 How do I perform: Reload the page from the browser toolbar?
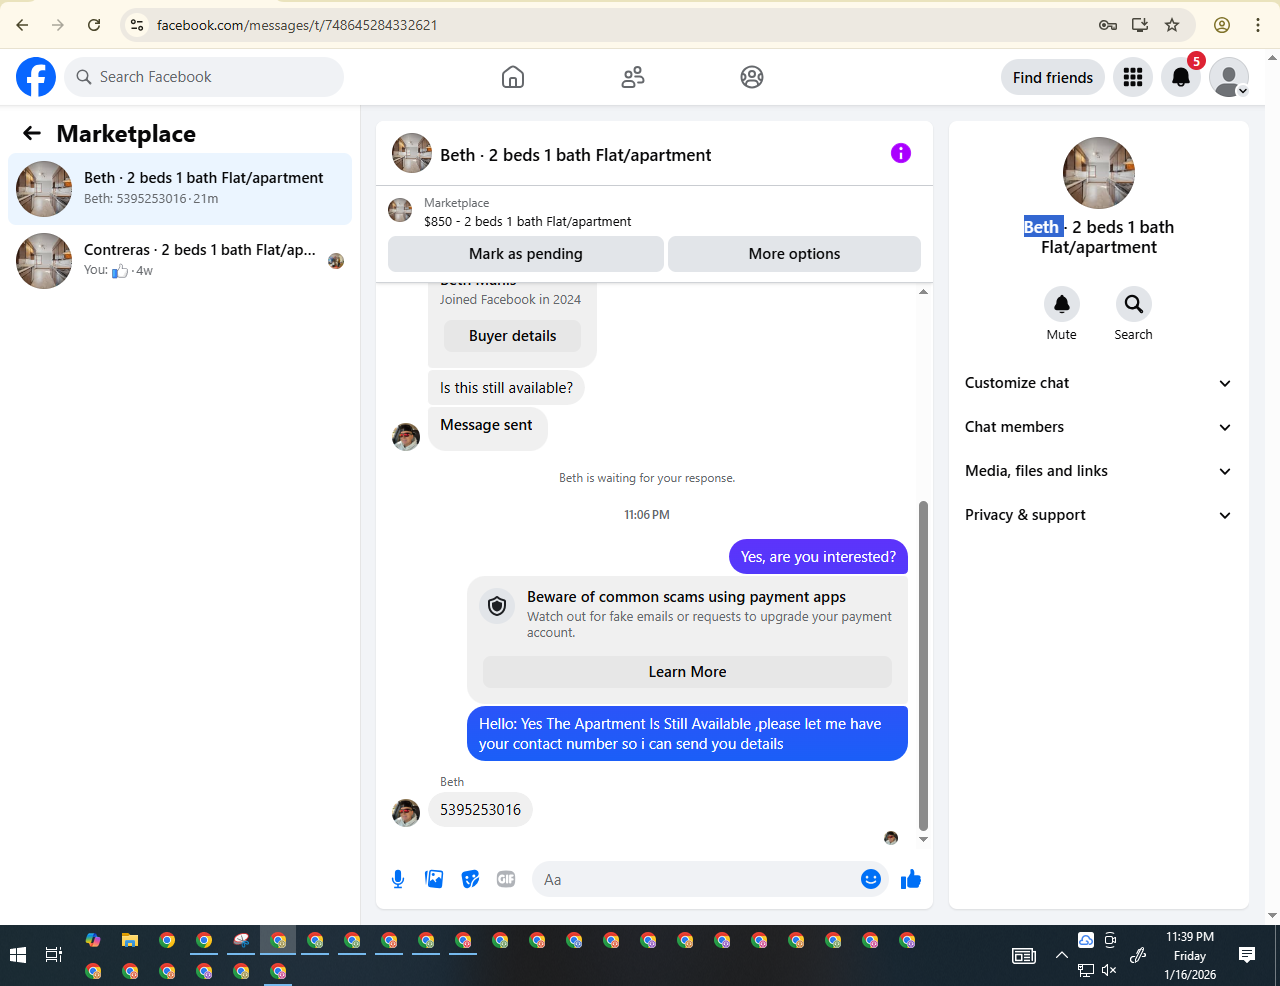pos(94,25)
